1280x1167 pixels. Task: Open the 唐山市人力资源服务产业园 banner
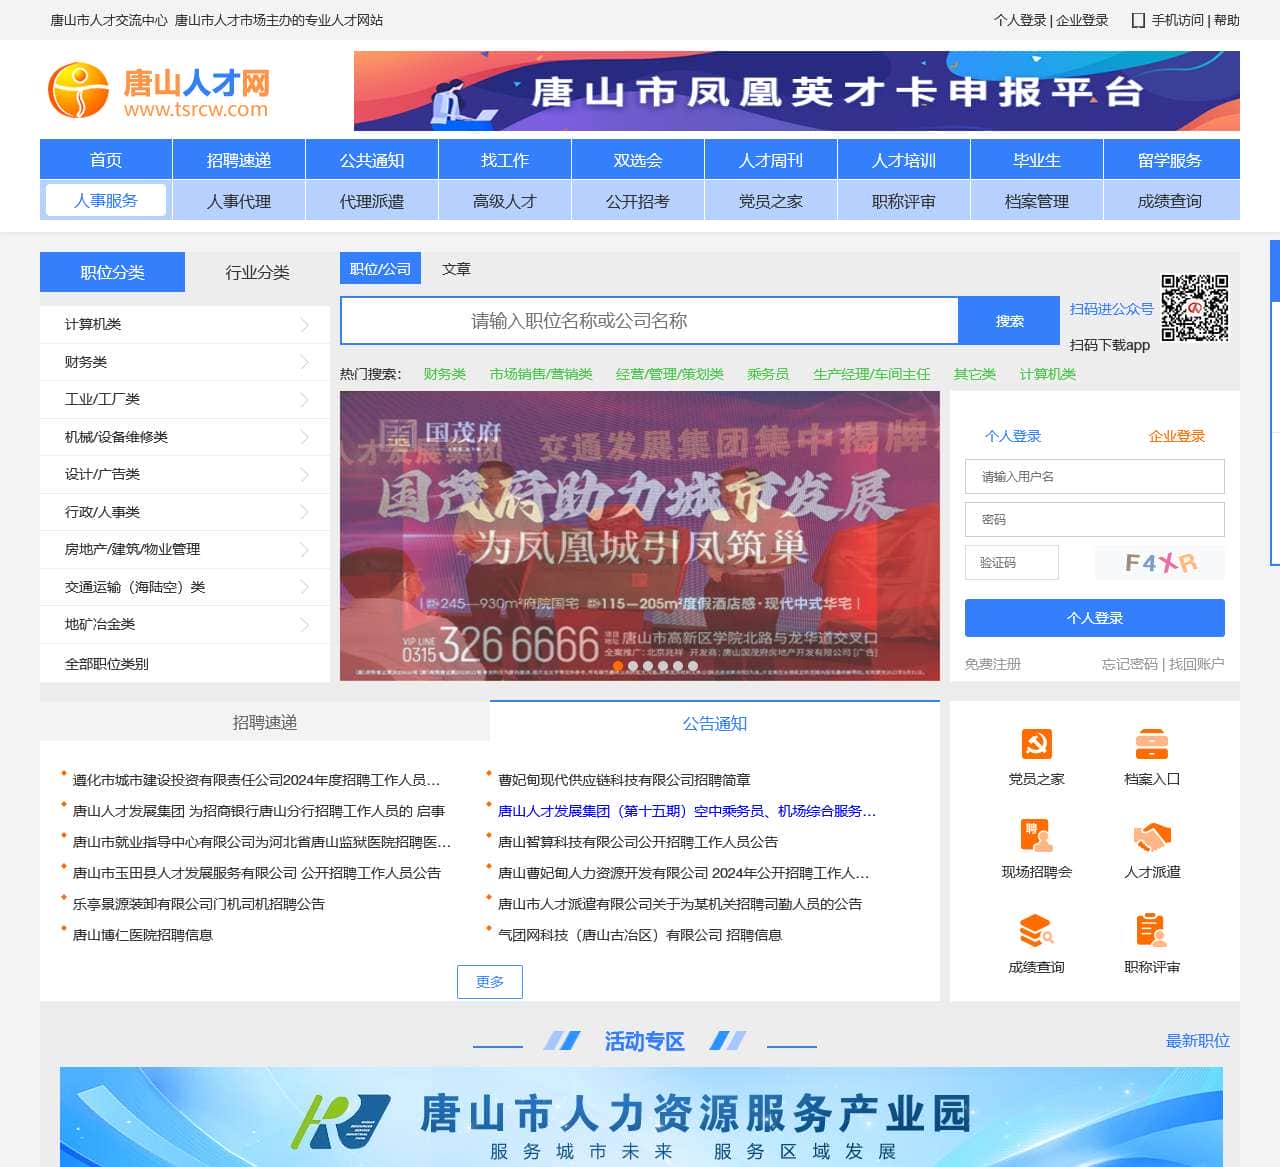[x=641, y=1117]
